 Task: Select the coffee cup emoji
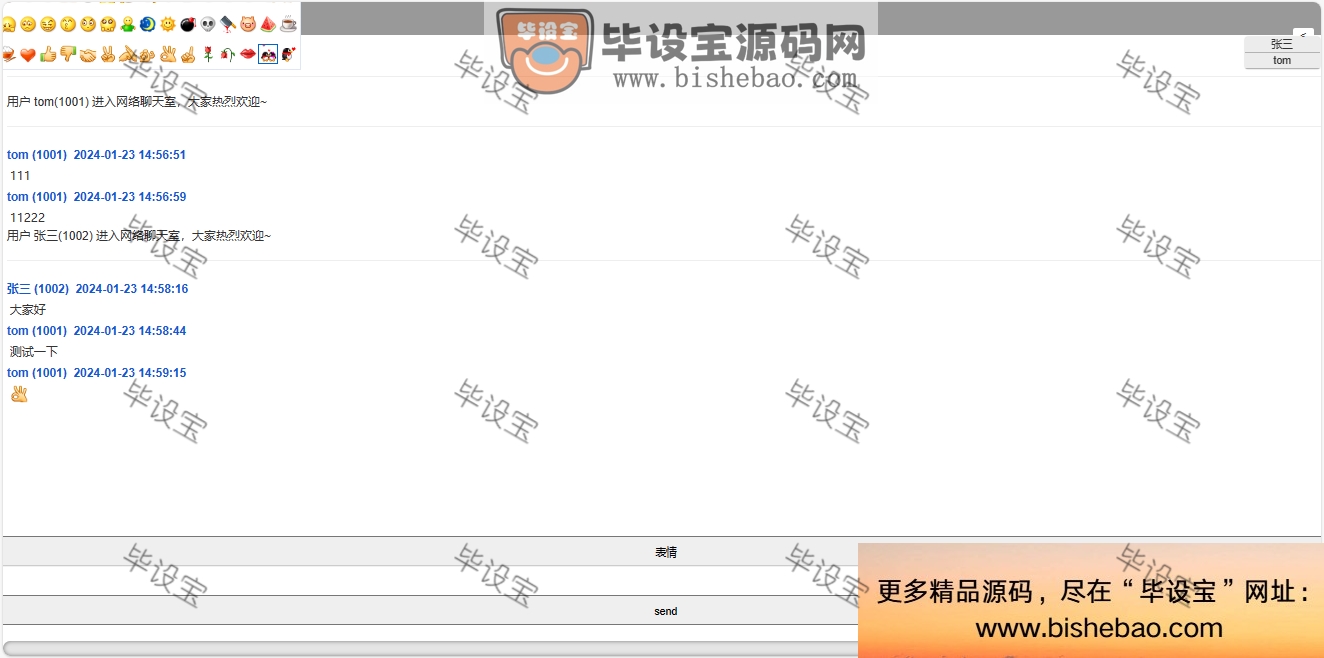coord(286,25)
